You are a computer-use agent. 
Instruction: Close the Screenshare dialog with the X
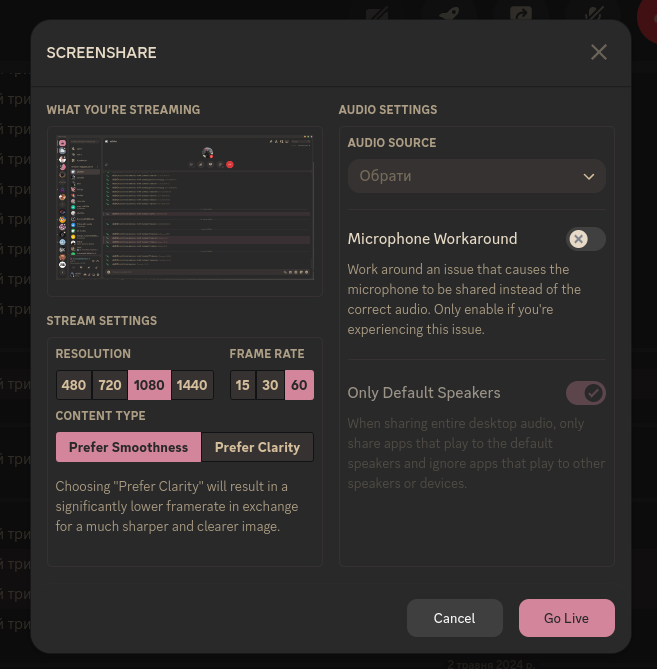point(599,52)
